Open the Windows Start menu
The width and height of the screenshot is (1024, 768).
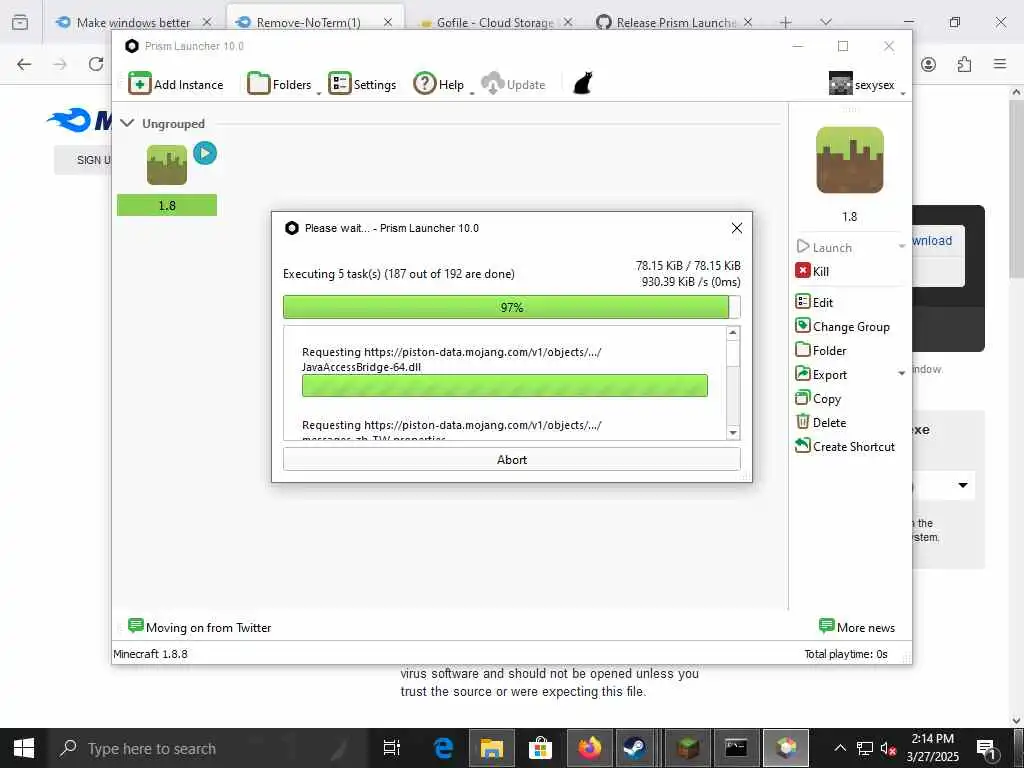point(24,748)
